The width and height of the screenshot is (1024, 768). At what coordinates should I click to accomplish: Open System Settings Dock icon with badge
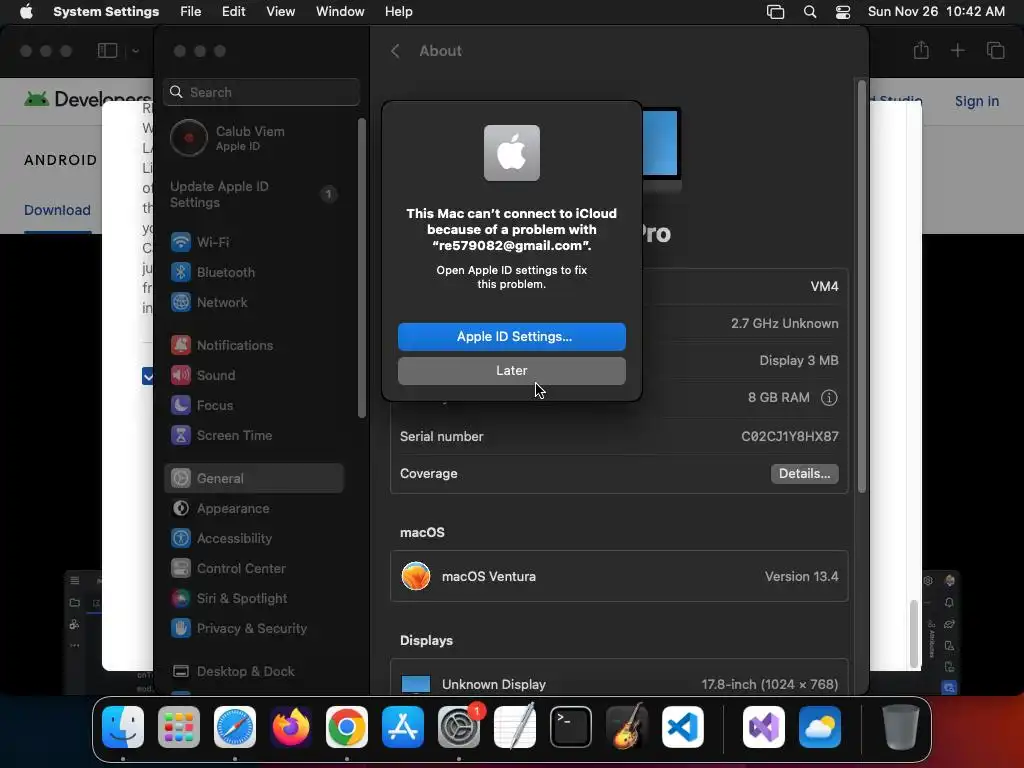pyautogui.click(x=459, y=727)
